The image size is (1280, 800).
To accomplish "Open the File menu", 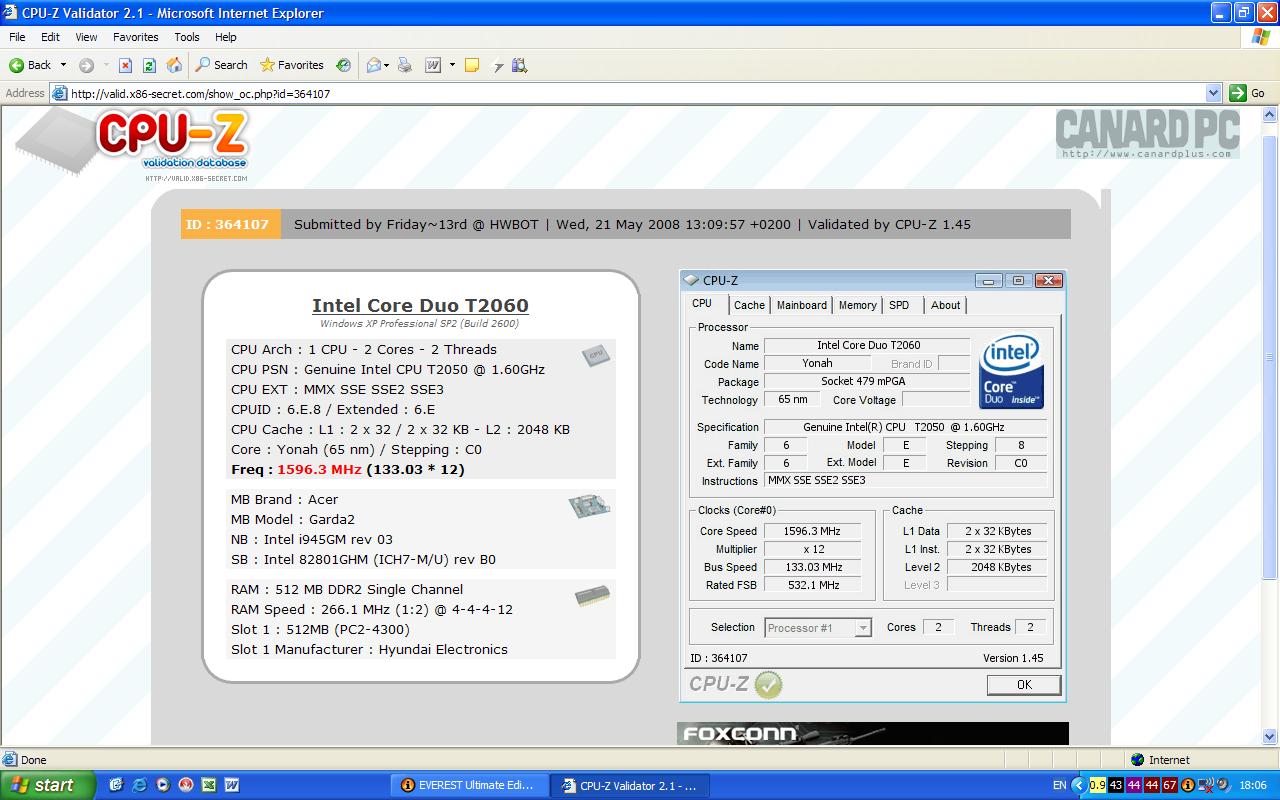I will [17, 37].
